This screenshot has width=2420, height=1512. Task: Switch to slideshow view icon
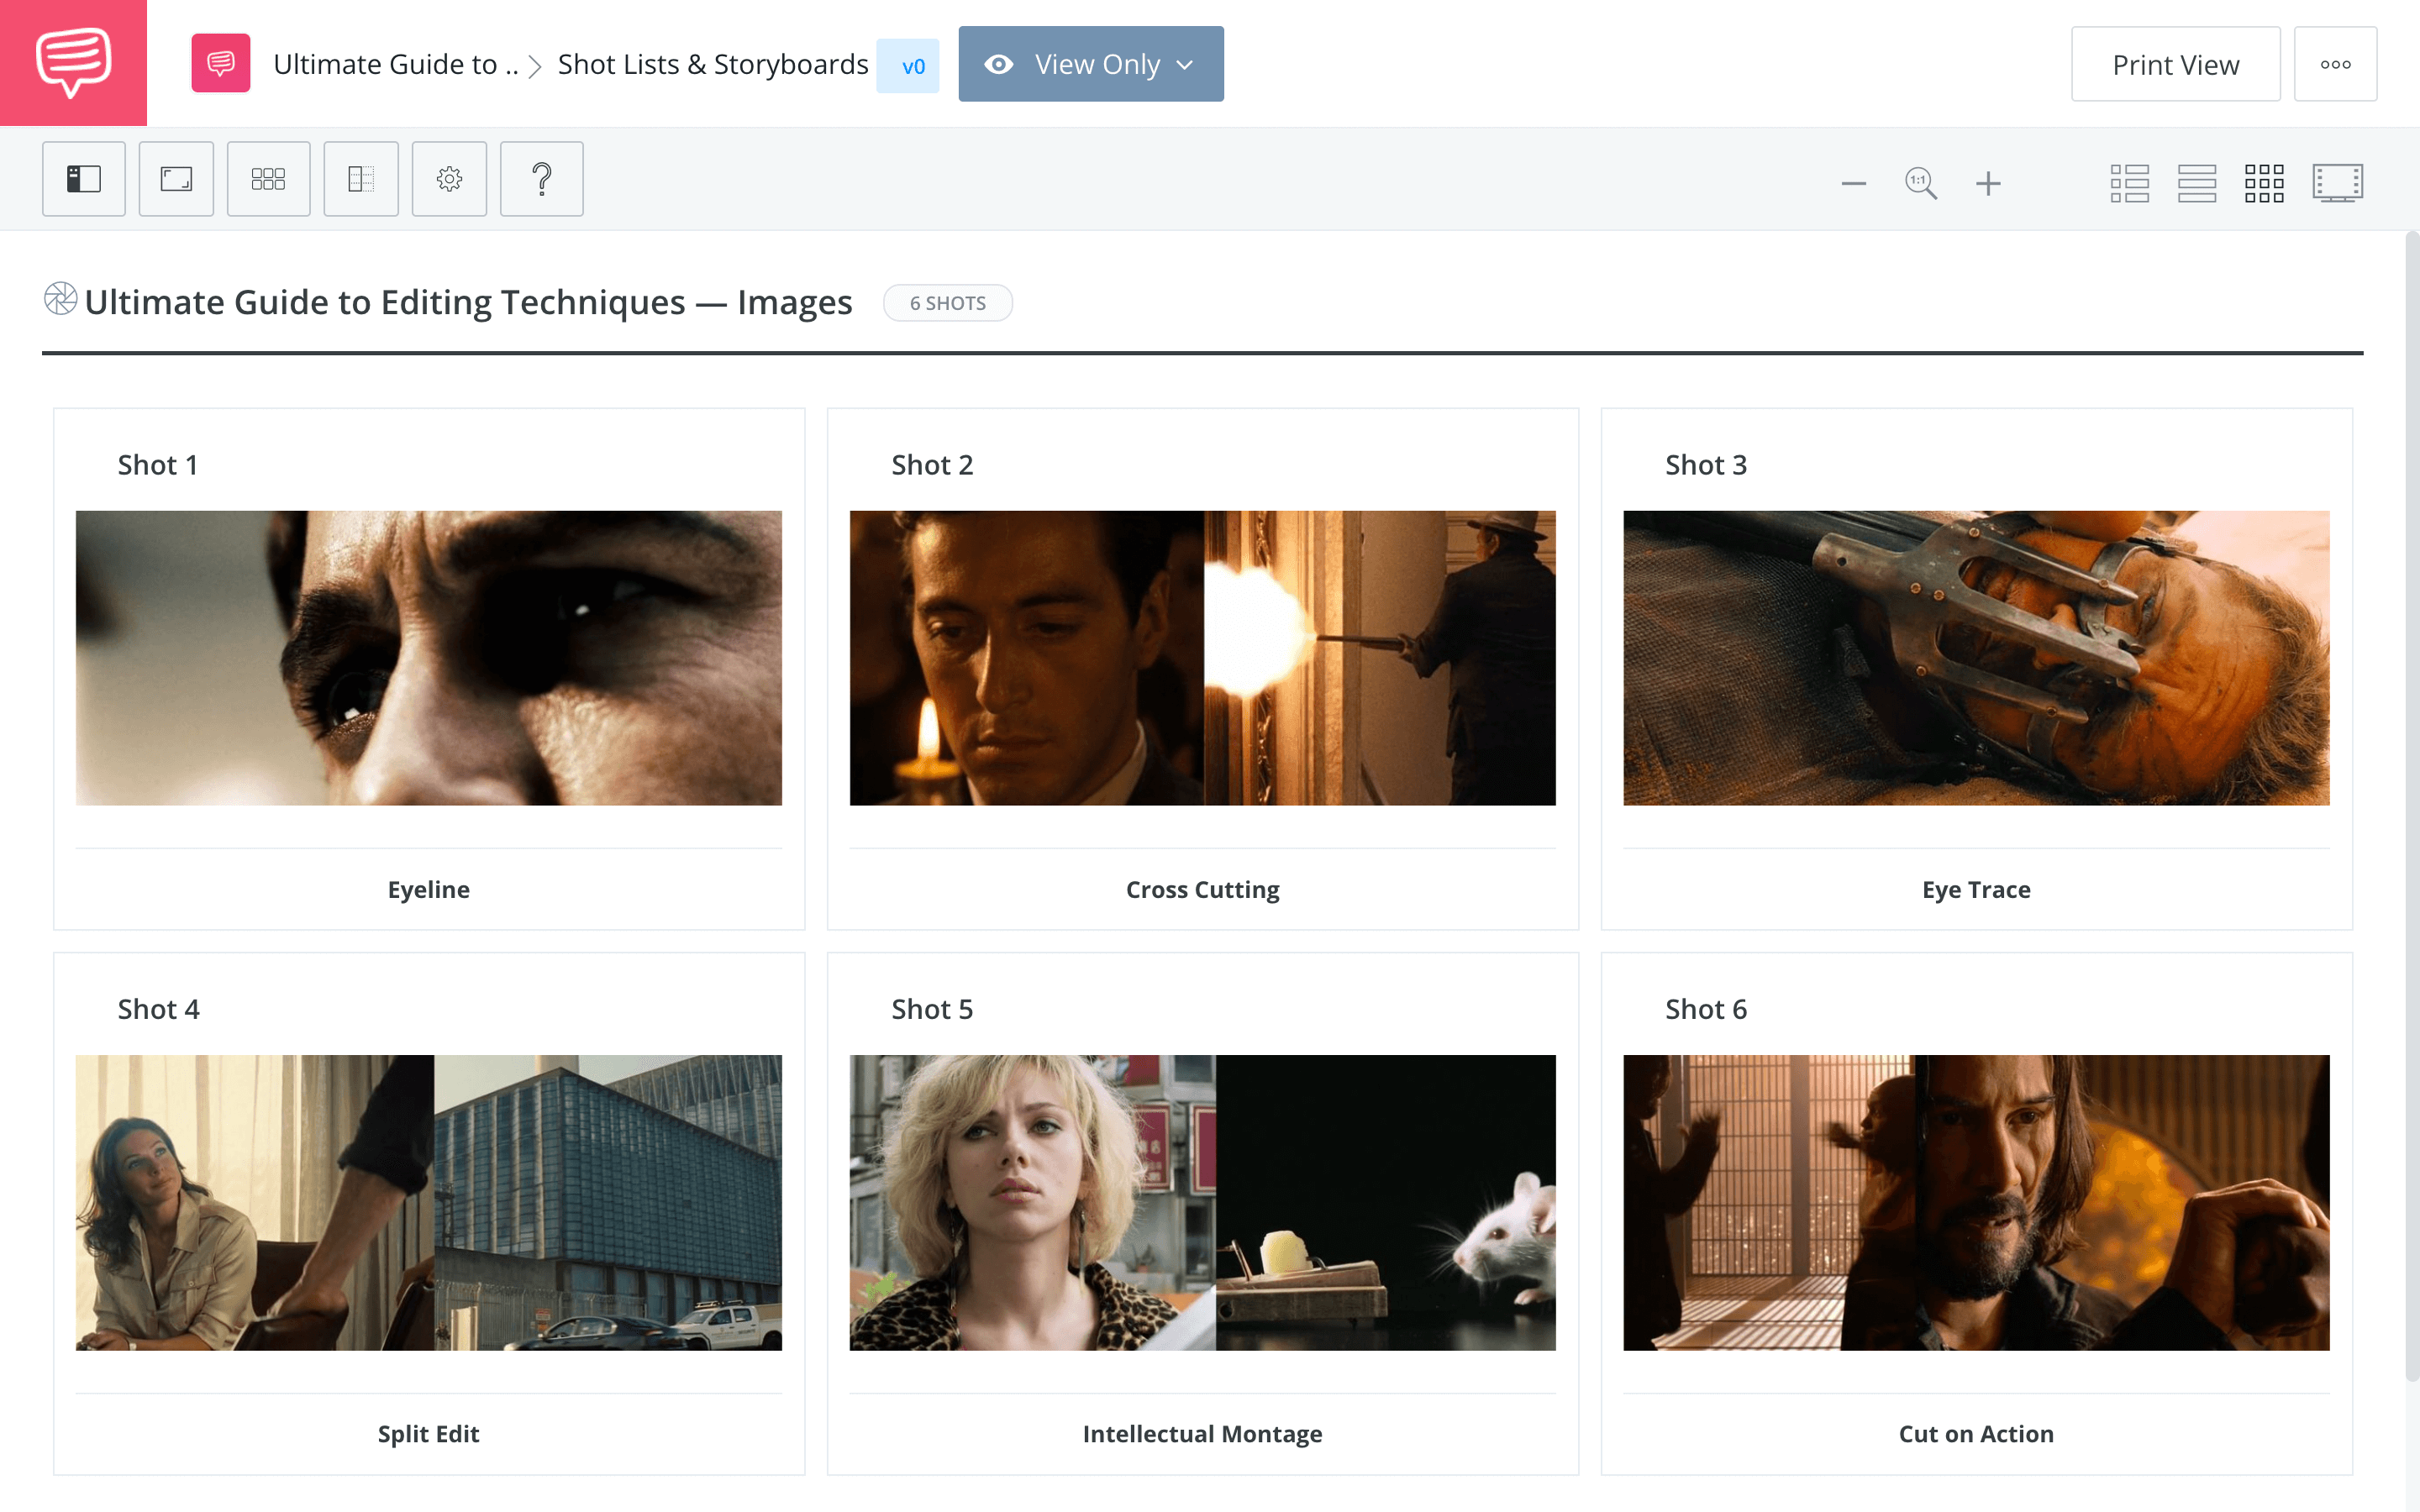[x=2338, y=183]
